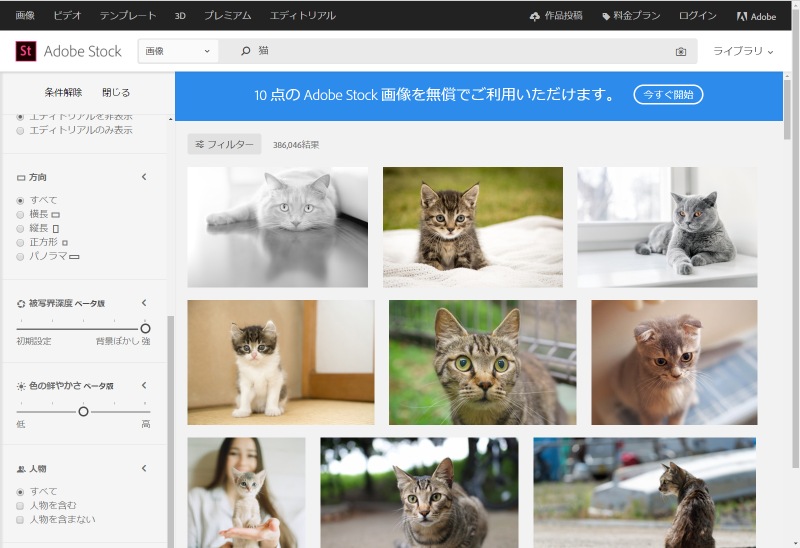800x548 pixels.
Task: Collapse the 人物 filter section
Action: coord(144,468)
